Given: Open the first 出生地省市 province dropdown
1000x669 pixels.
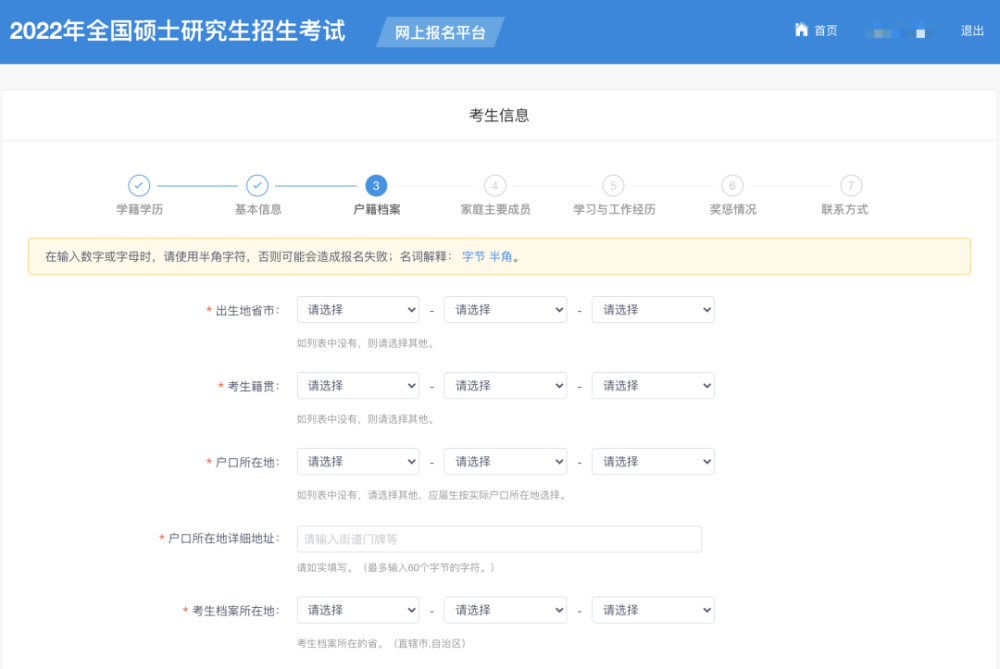Looking at the screenshot, I should 358,310.
